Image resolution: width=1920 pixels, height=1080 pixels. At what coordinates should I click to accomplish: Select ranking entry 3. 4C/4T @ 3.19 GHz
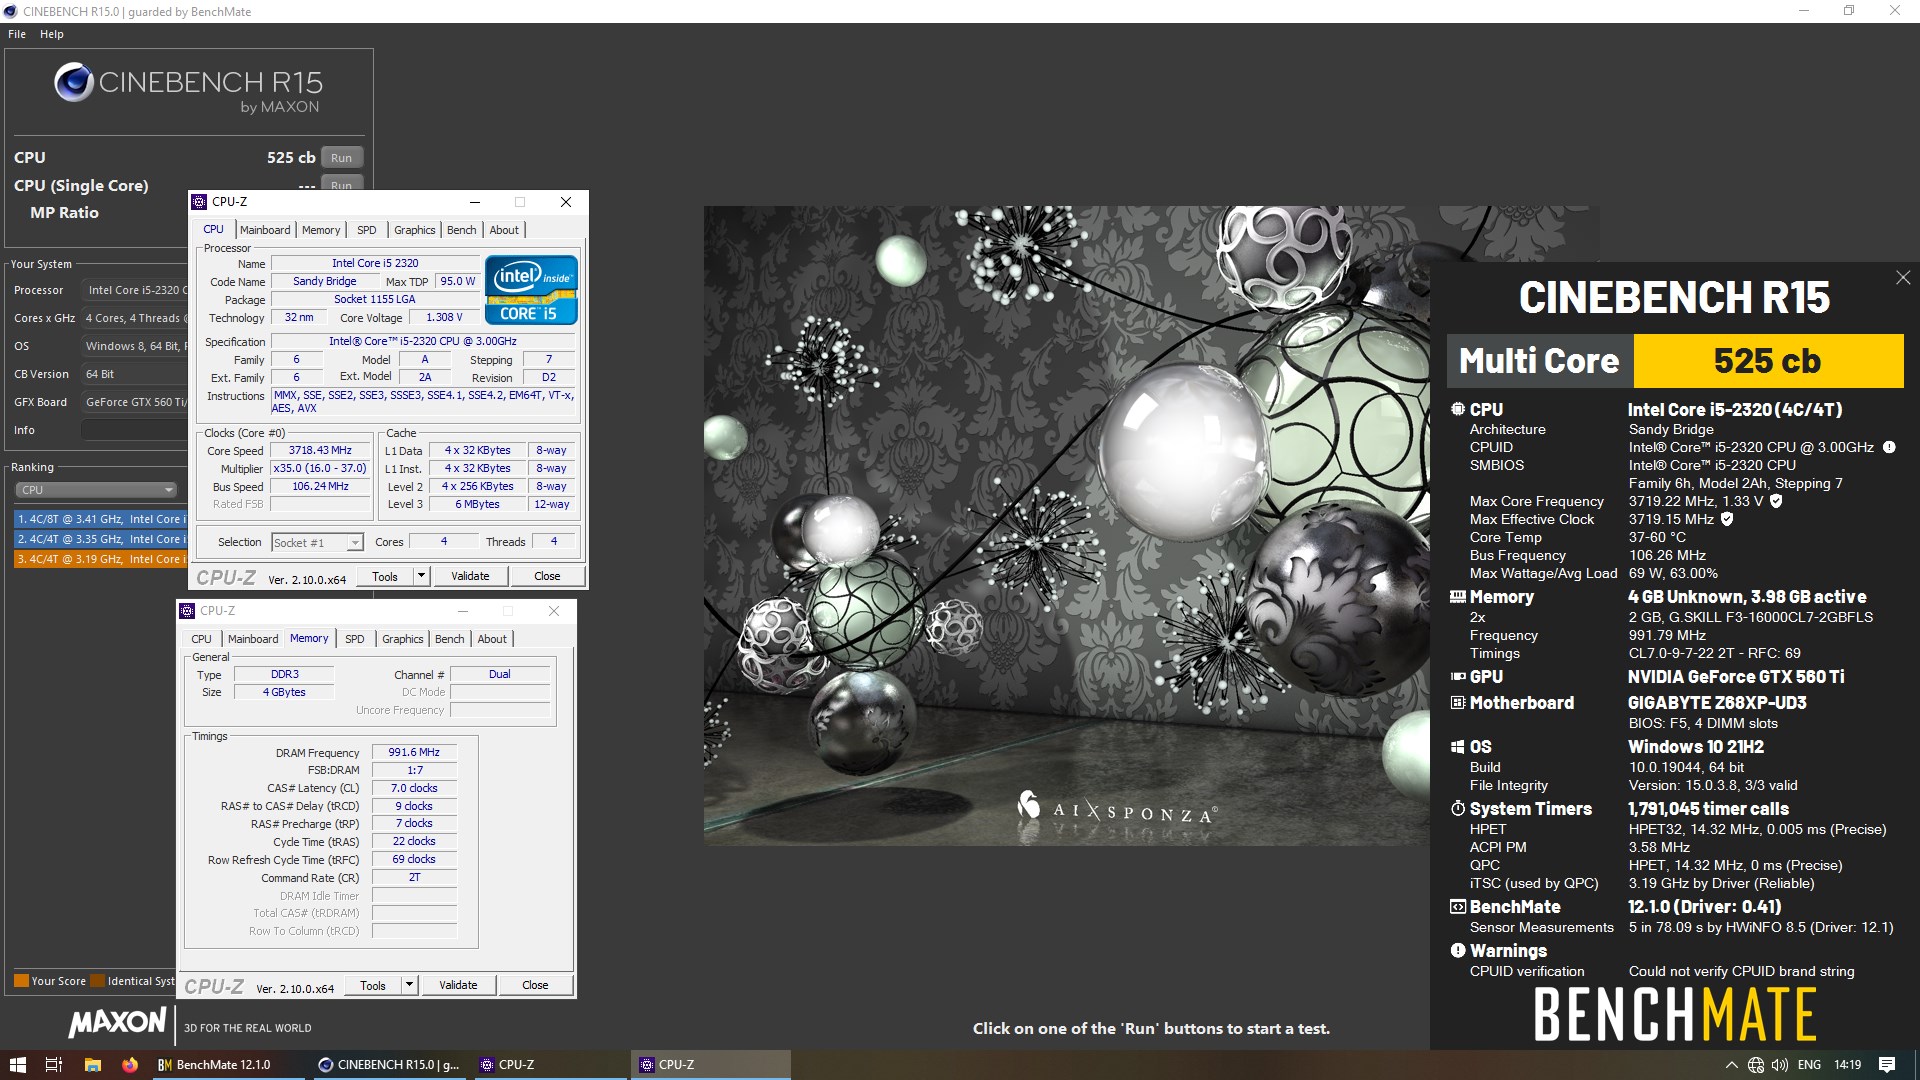101,559
